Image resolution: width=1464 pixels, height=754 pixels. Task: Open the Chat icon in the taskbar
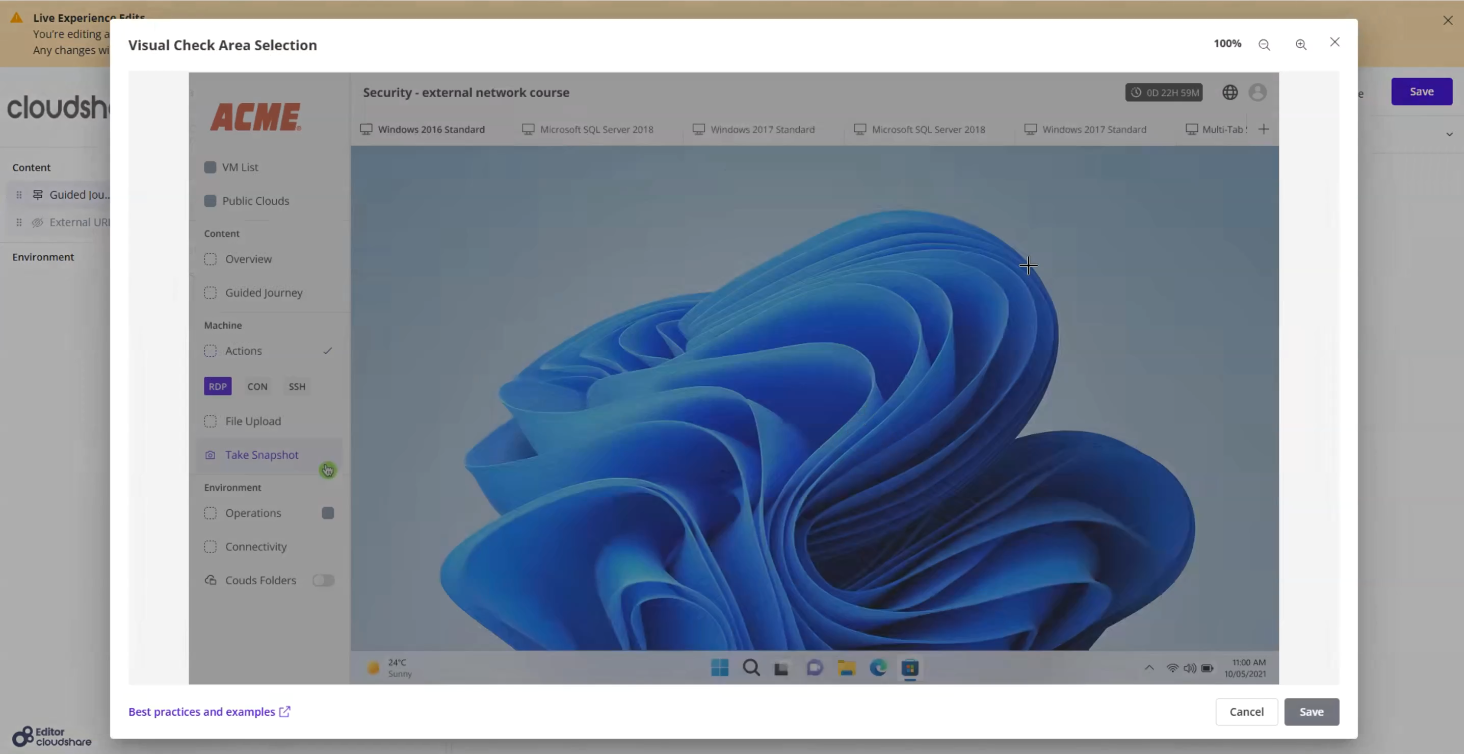814,668
